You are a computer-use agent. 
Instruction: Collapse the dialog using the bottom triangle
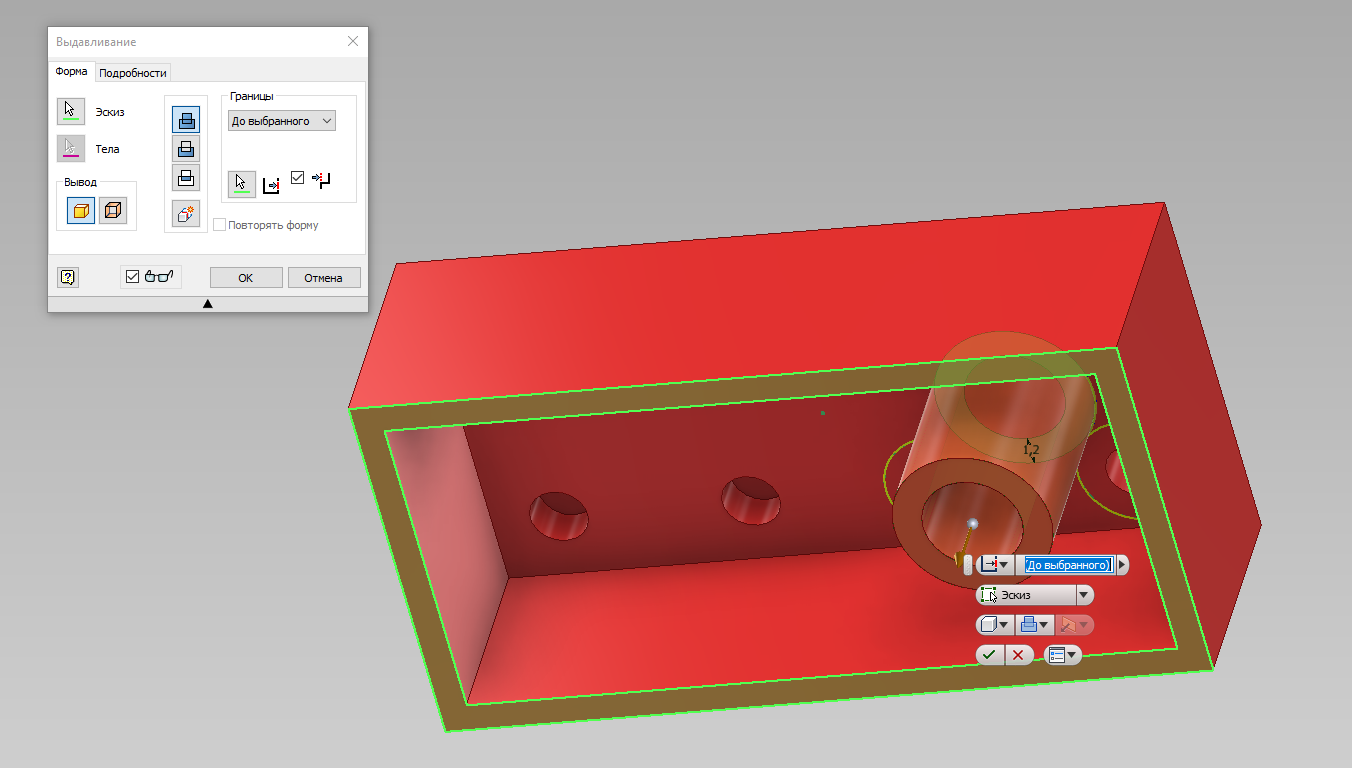coord(208,304)
